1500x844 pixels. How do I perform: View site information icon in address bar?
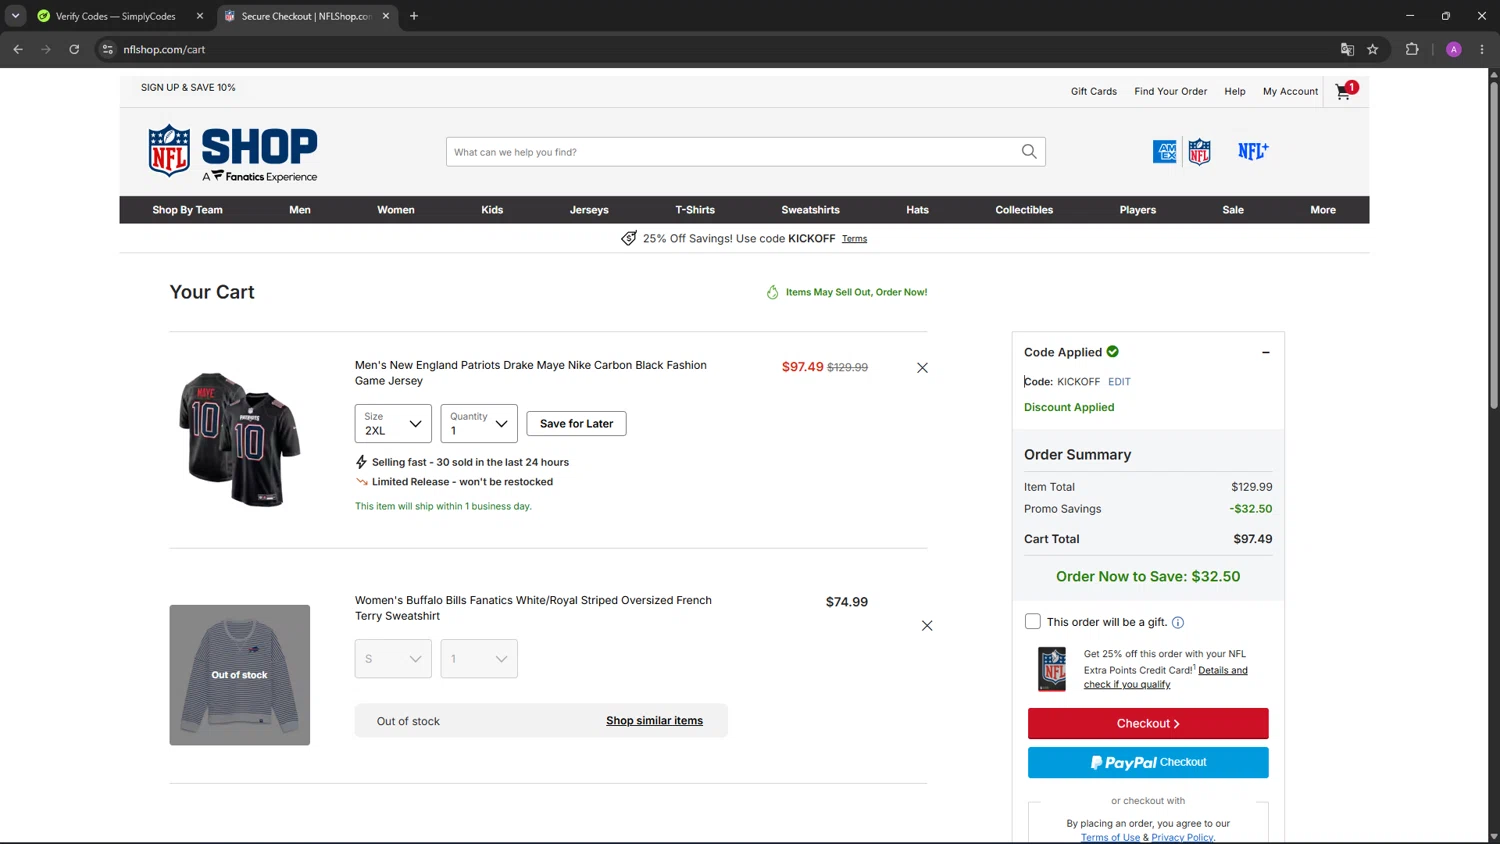click(x=108, y=49)
